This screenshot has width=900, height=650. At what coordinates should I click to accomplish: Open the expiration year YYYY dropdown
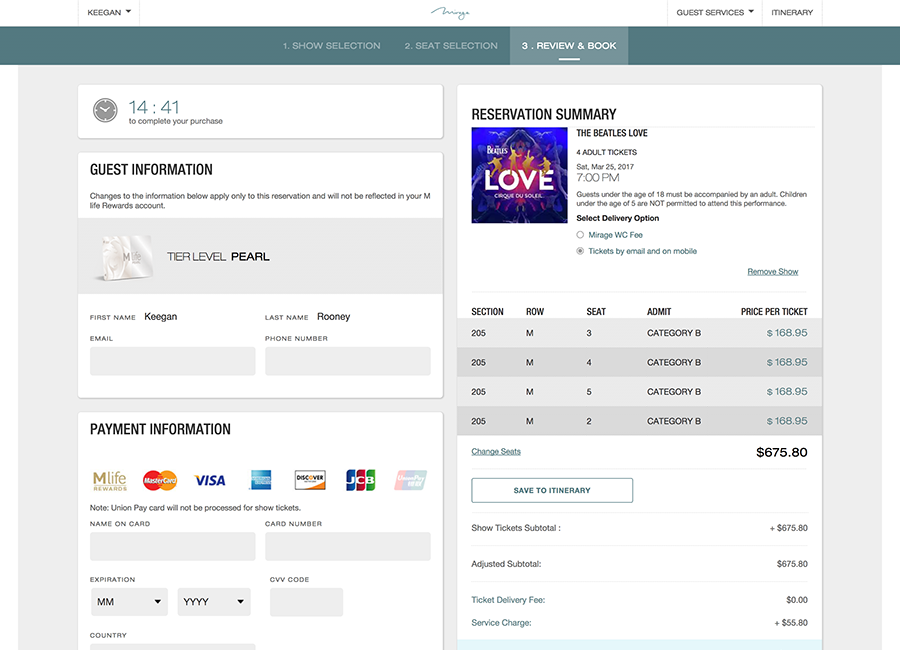point(214,602)
